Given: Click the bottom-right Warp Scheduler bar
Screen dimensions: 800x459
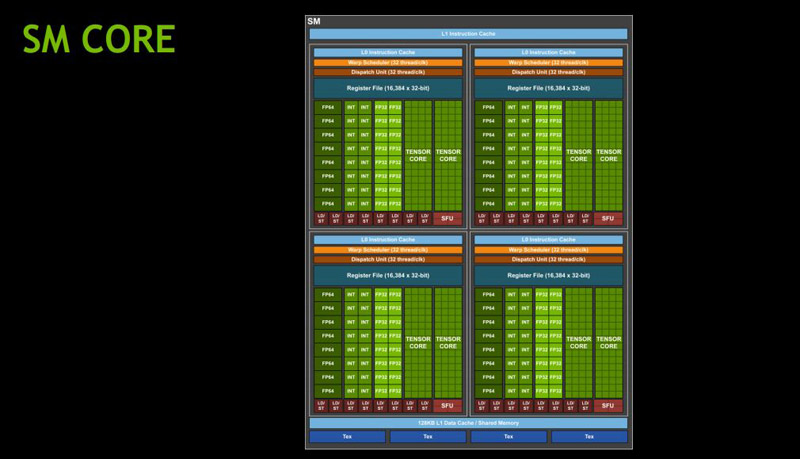Looking at the screenshot, I should (x=549, y=250).
